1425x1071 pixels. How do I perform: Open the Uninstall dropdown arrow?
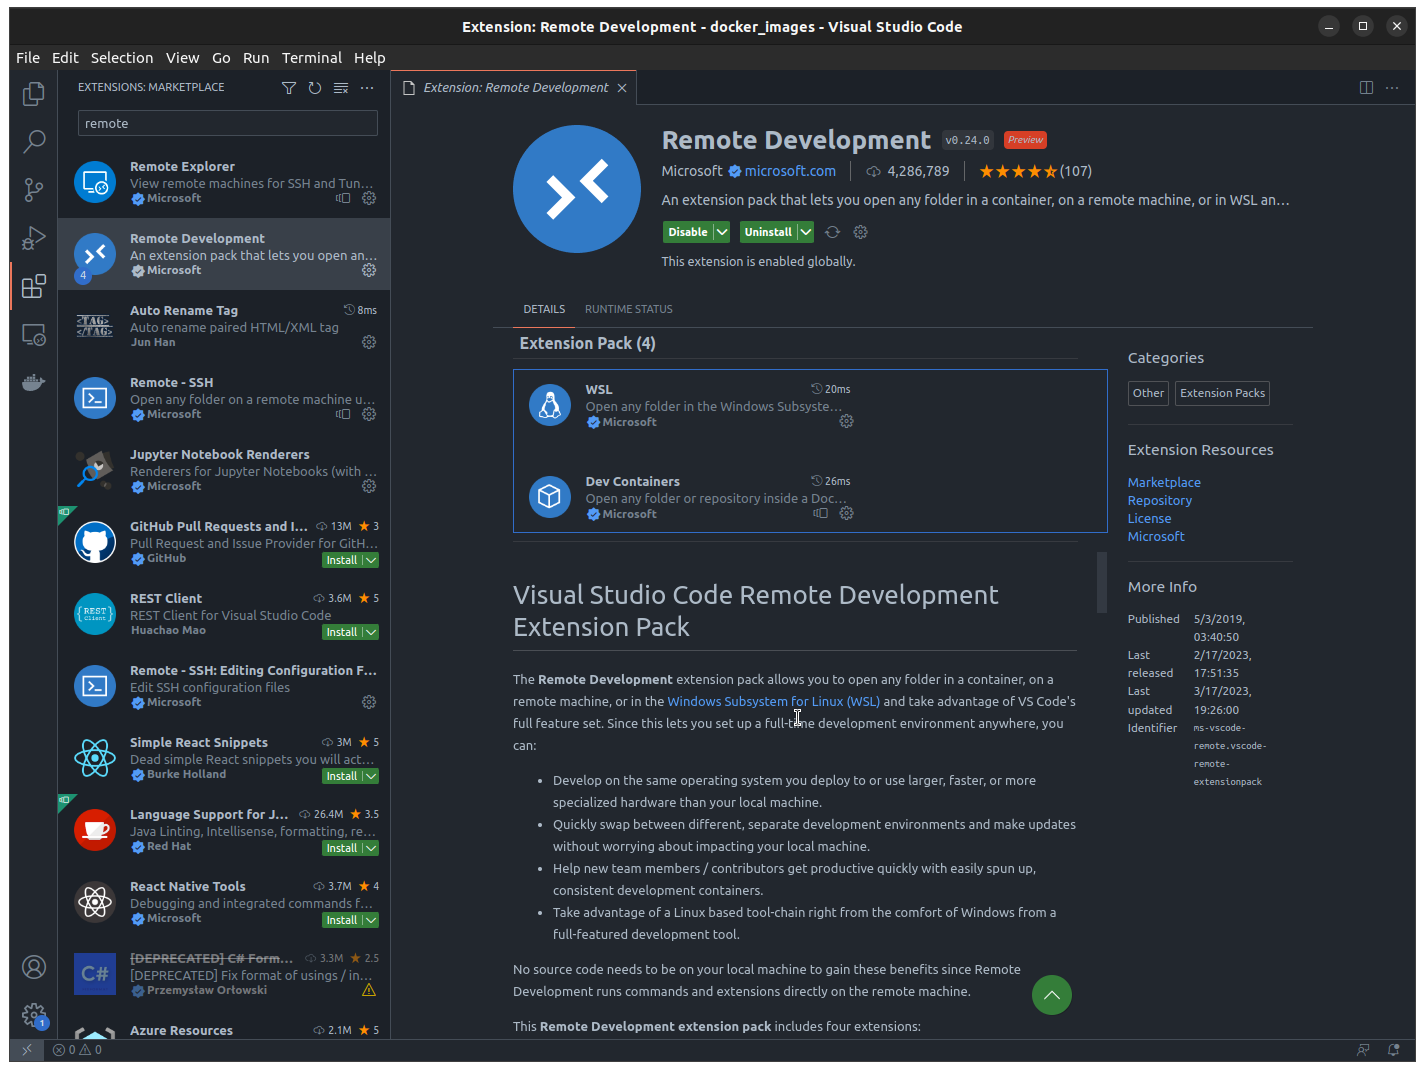pyautogui.click(x=805, y=231)
